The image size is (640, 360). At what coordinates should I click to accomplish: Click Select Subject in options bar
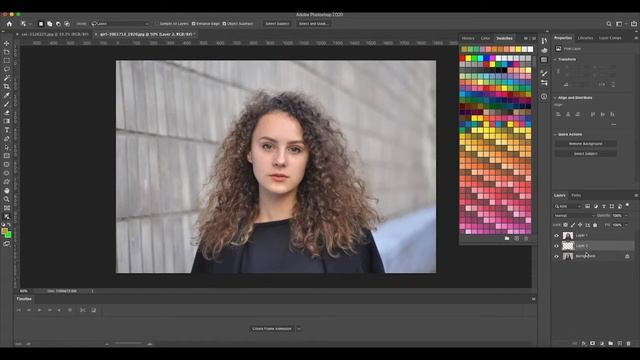tap(277, 24)
